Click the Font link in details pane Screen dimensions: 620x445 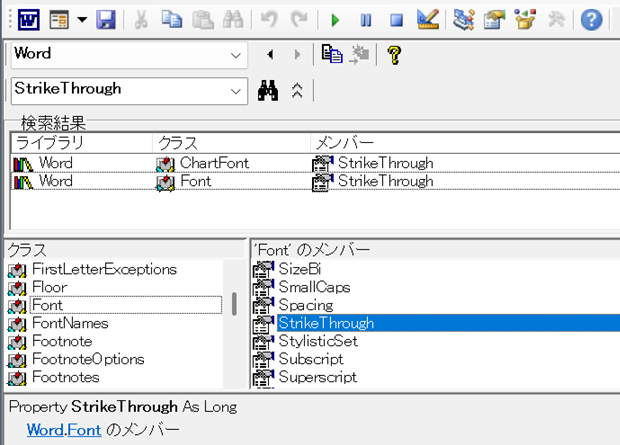[85, 429]
